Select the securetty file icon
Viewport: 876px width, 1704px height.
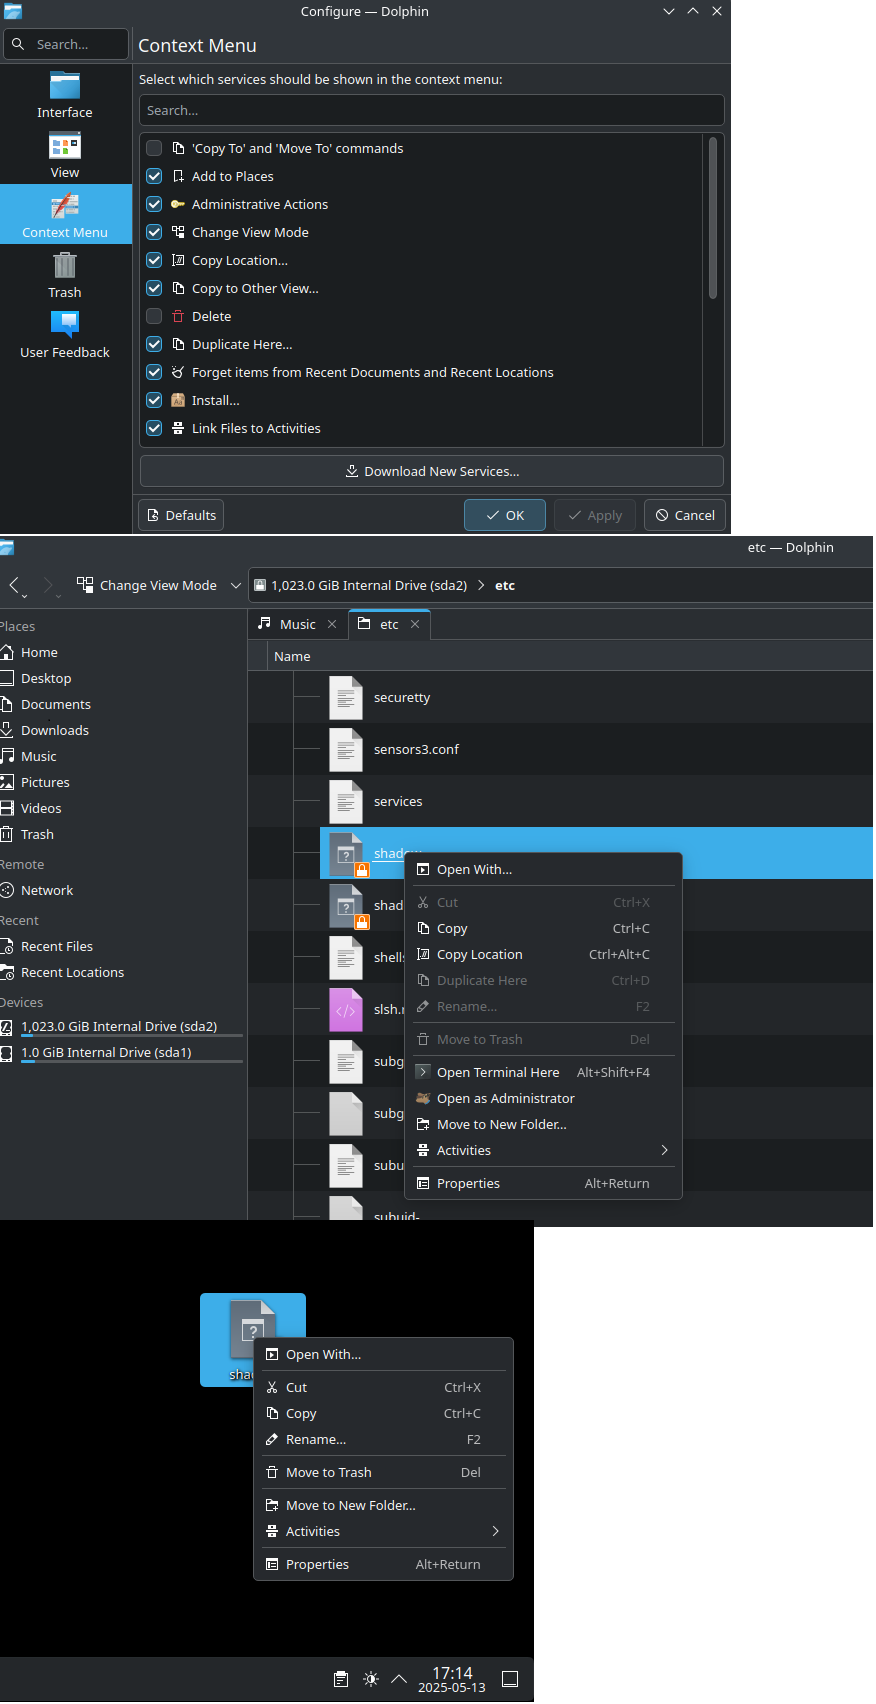(x=346, y=697)
